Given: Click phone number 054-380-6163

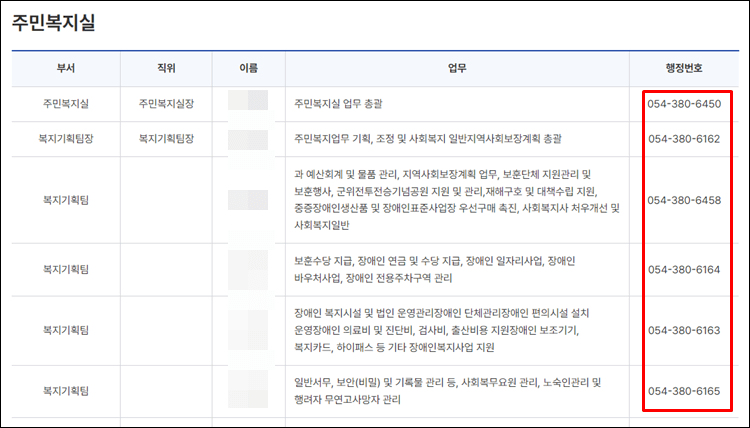Looking at the screenshot, I should pyautogui.click(x=684, y=330).
